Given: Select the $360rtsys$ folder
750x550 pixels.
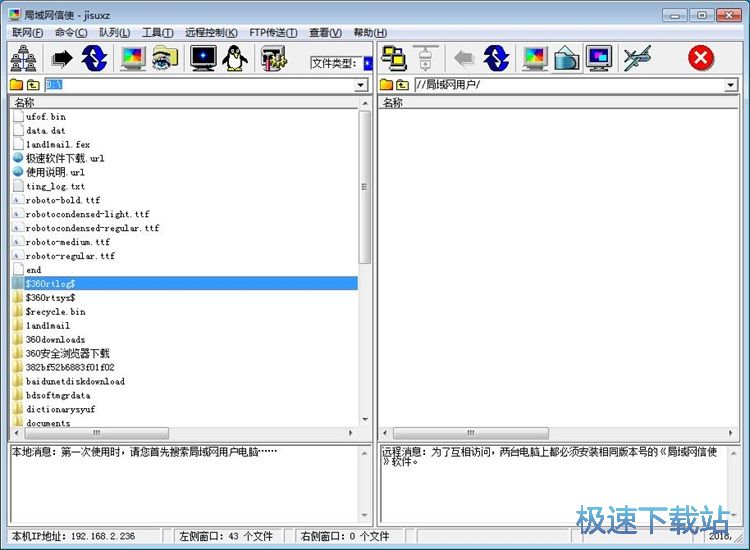Looking at the screenshot, I should pyautogui.click(x=50, y=298).
